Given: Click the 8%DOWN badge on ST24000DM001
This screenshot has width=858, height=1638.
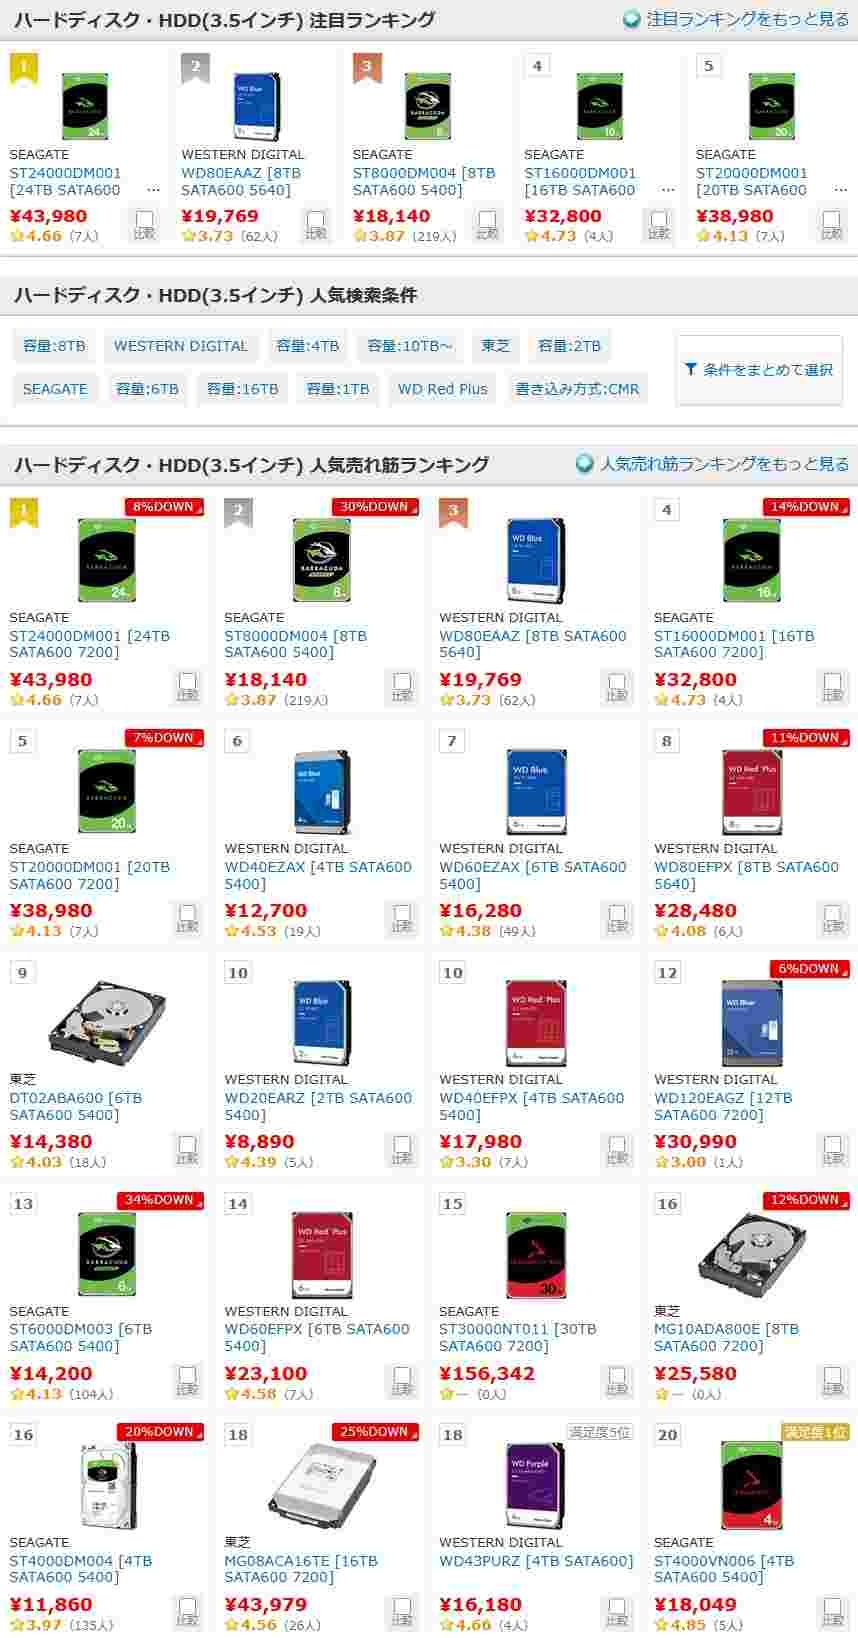Looking at the screenshot, I should click(164, 507).
